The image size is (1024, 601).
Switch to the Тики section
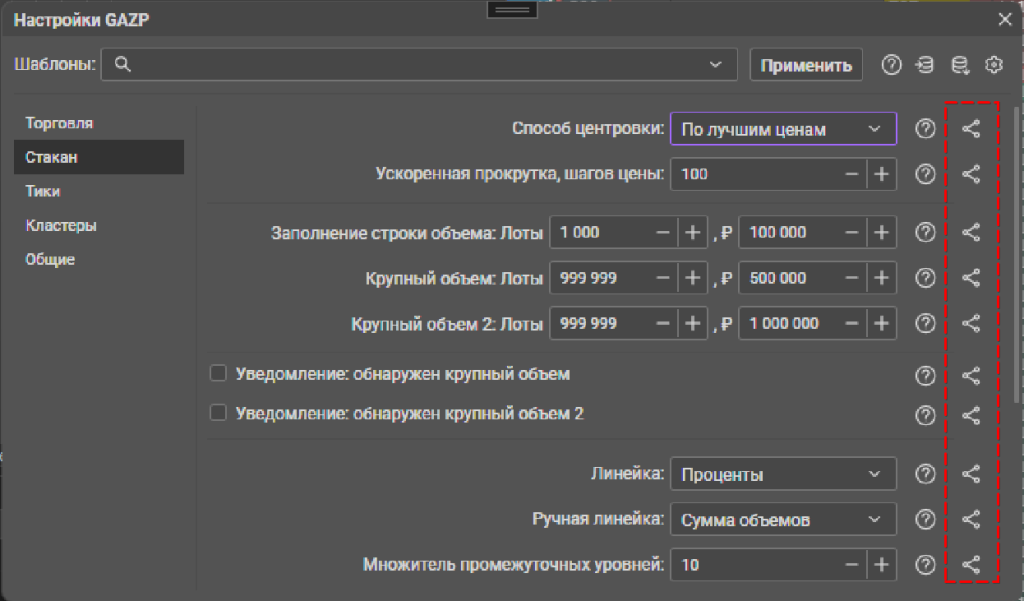tap(99, 191)
